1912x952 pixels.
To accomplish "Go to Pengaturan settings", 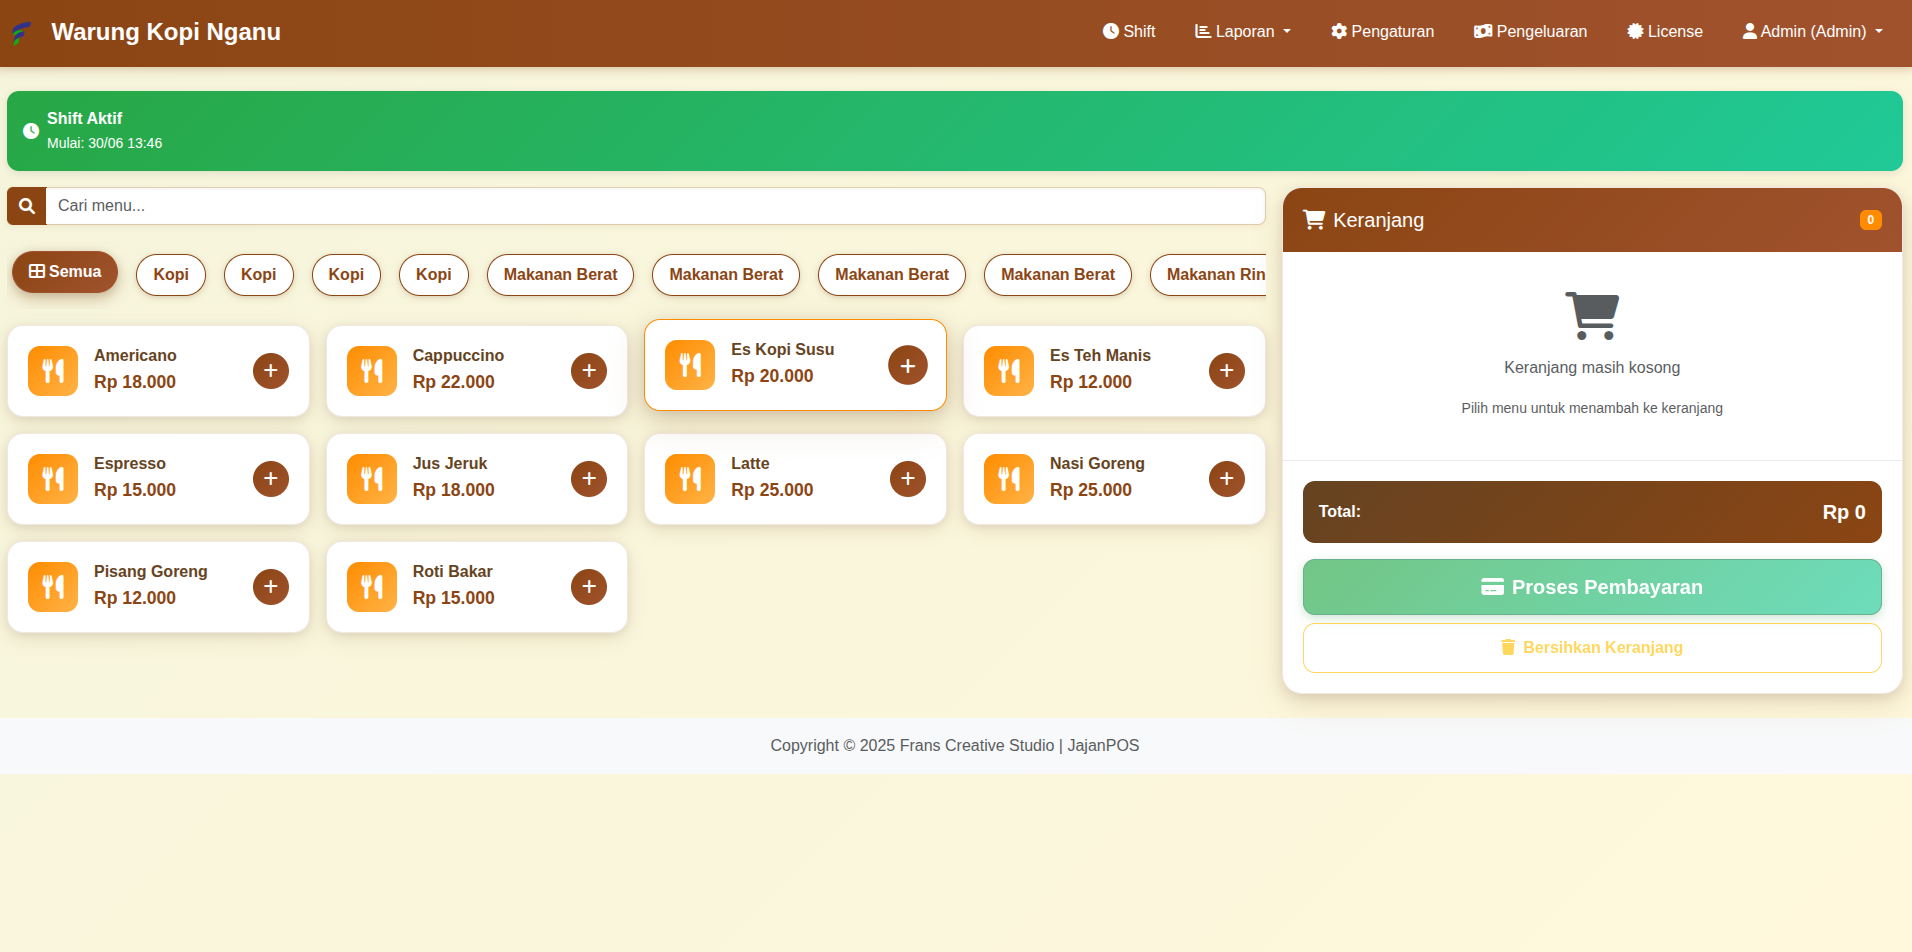I will [1382, 32].
